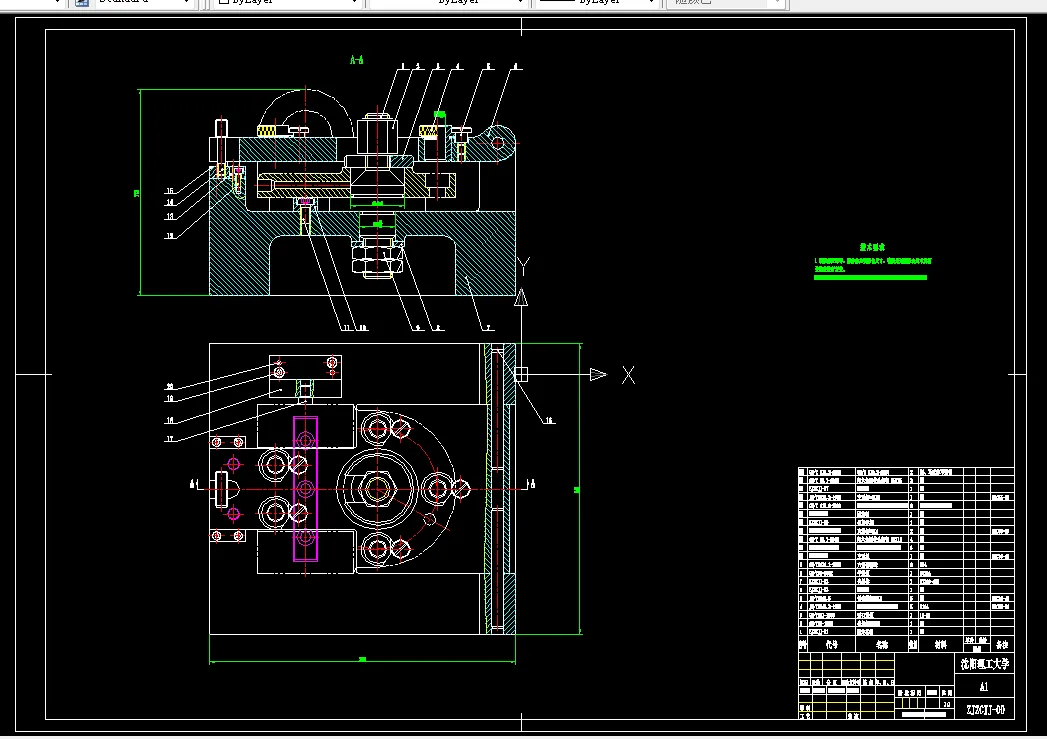The width and height of the screenshot is (1047, 739).
Task: Click the UCS Y axis arrowhead
Action: (x=521, y=297)
